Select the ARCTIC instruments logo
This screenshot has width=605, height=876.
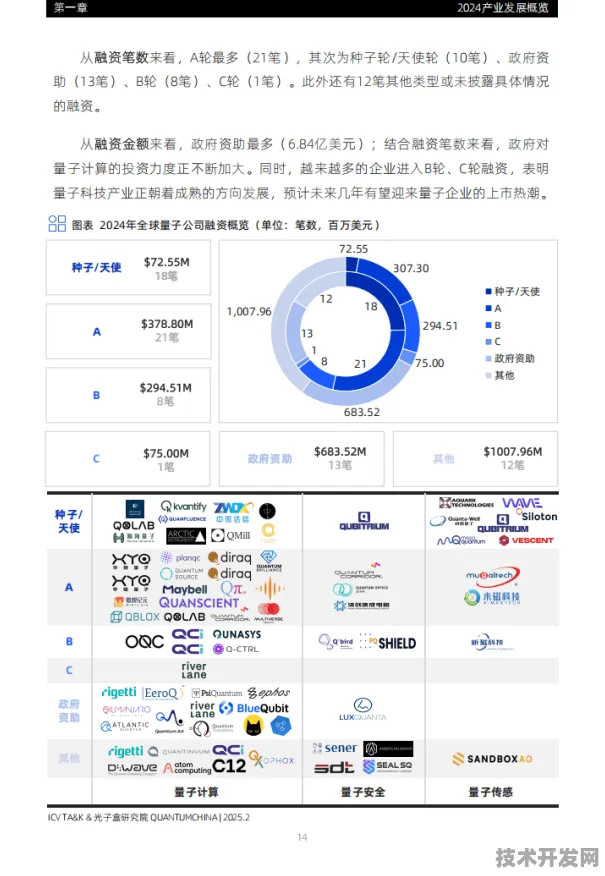pyautogui.click(x=186, y=536)
